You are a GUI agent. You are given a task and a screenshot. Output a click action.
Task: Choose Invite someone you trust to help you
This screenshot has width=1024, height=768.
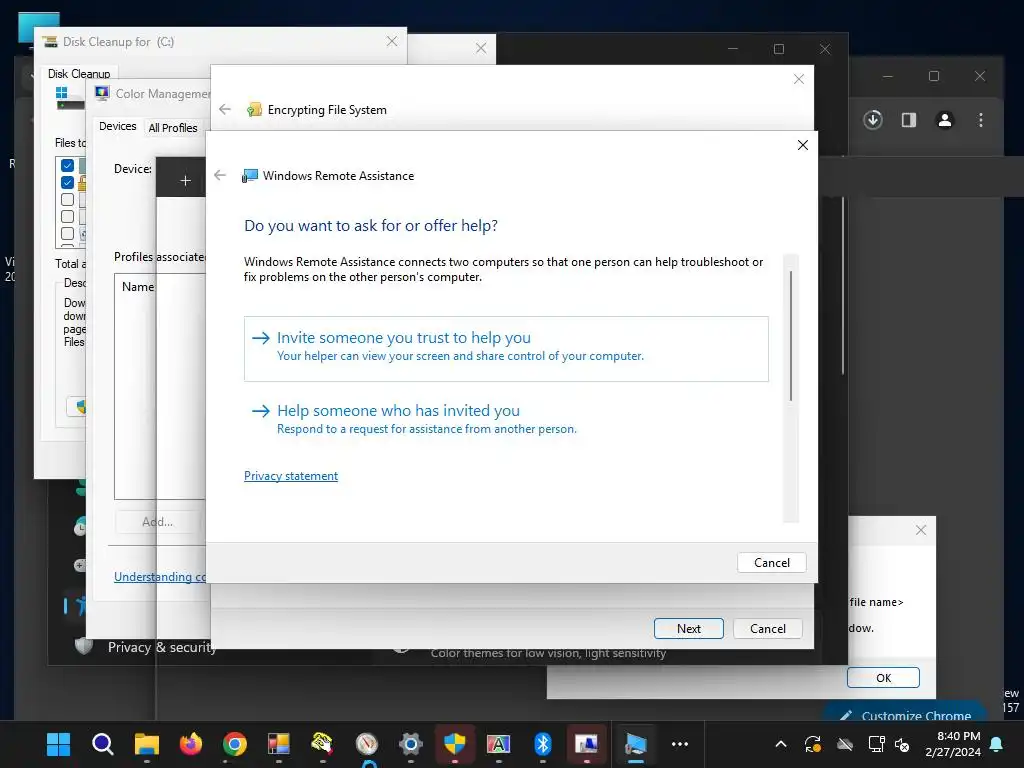(506, 349)
